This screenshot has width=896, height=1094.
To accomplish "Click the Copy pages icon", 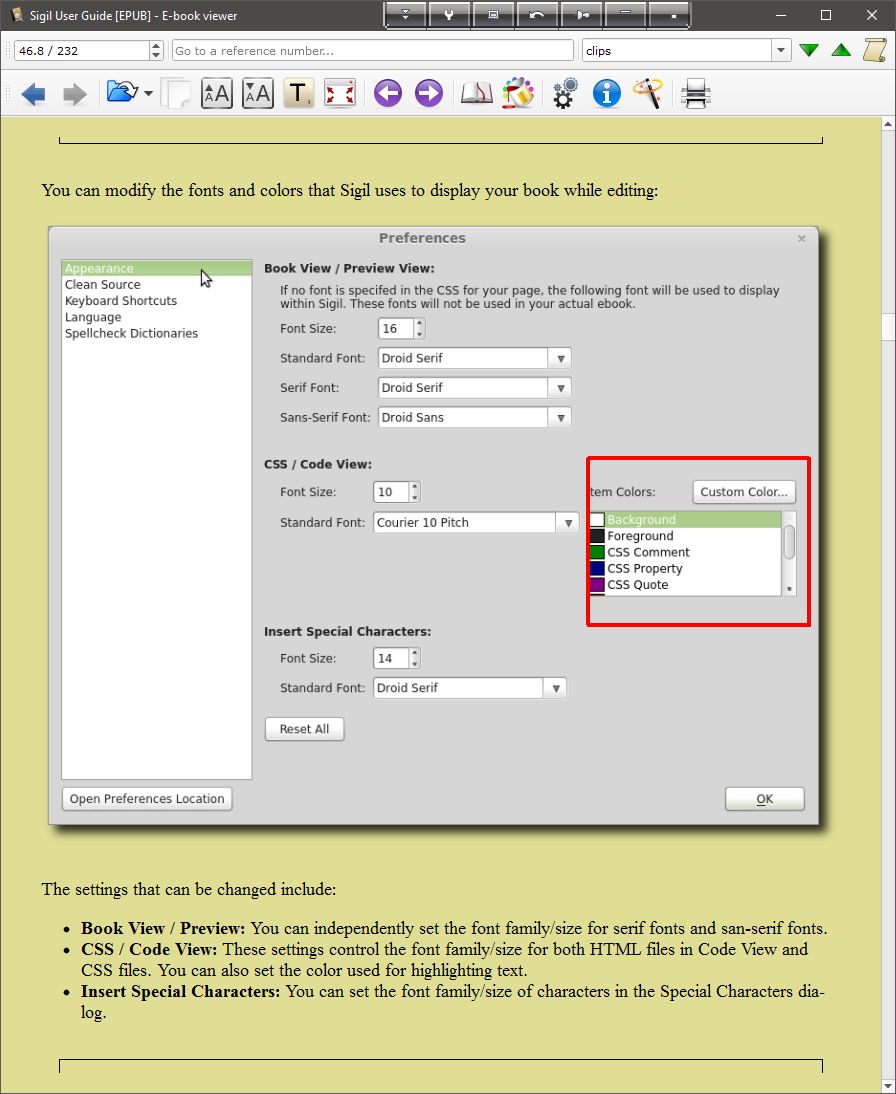I will click(176, 93).
